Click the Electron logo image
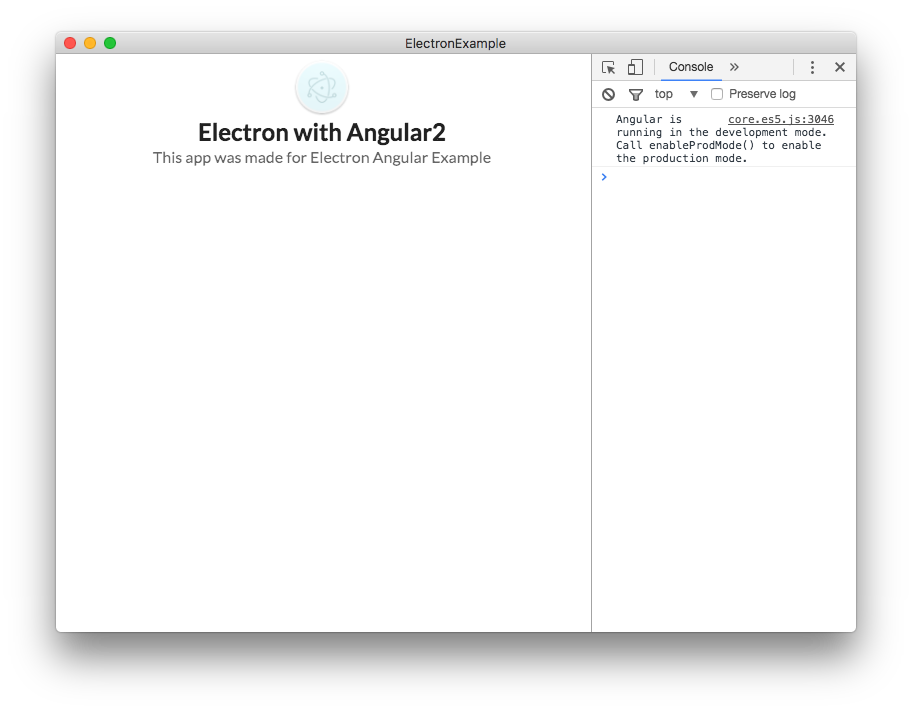912x712 pixels. pos(322,88)
